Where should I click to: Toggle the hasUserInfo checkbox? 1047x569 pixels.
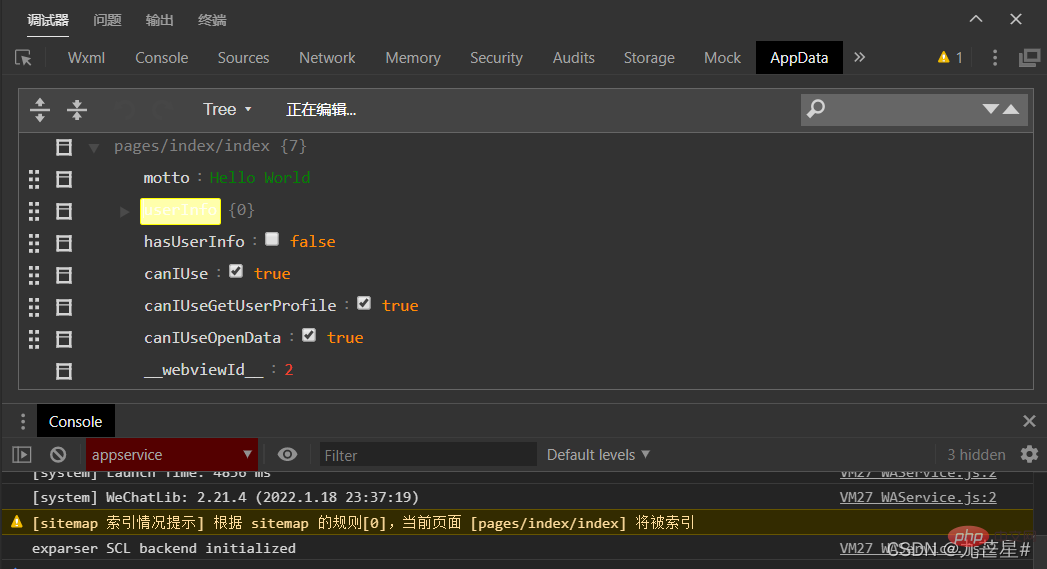272,239
